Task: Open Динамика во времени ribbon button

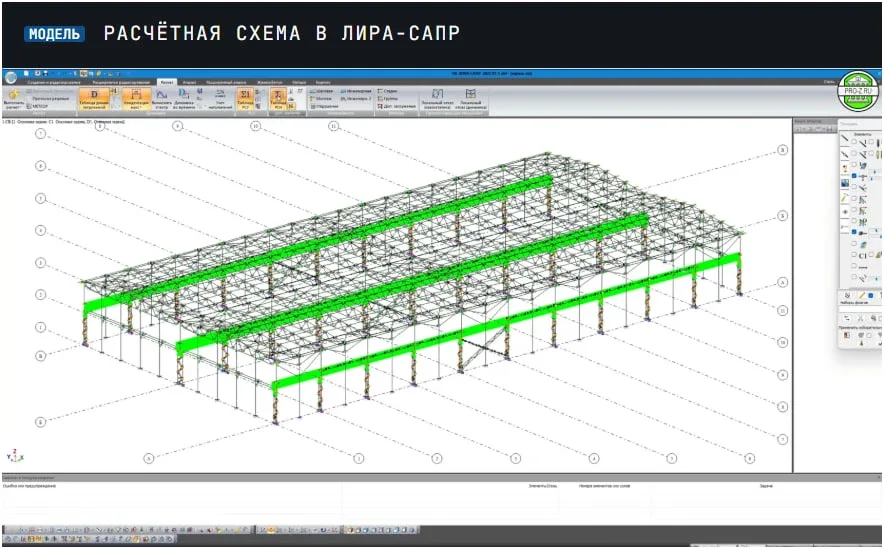Action: [184, 99]
